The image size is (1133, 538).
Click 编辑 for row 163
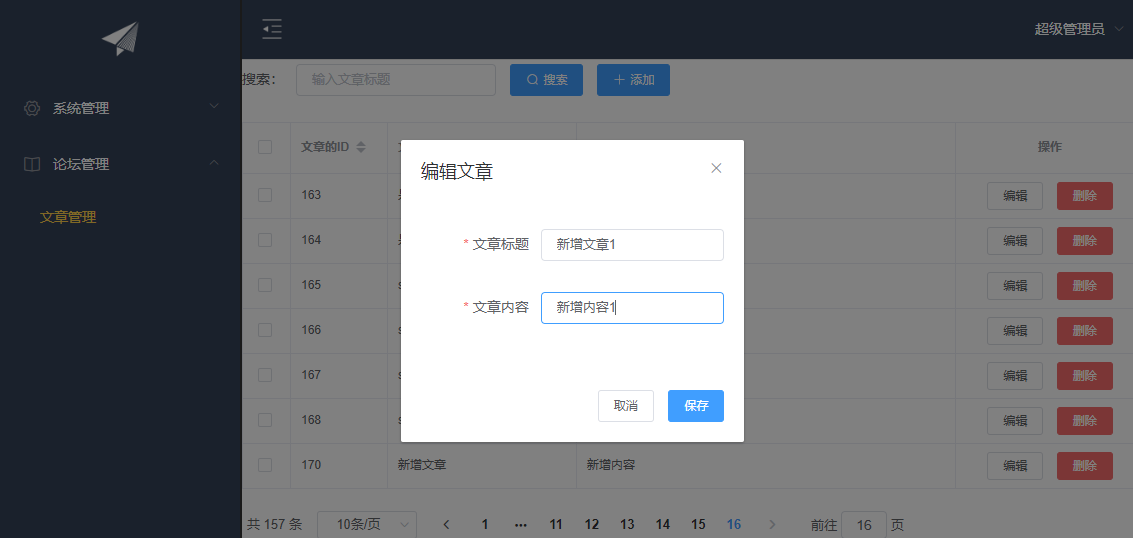coord(1015,196)
